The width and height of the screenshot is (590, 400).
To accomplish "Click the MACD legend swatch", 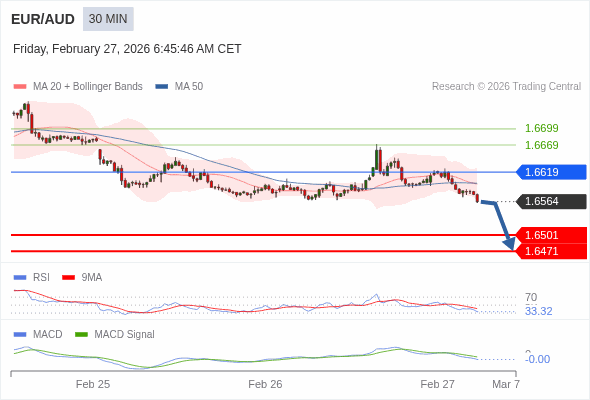I will 20,335.
